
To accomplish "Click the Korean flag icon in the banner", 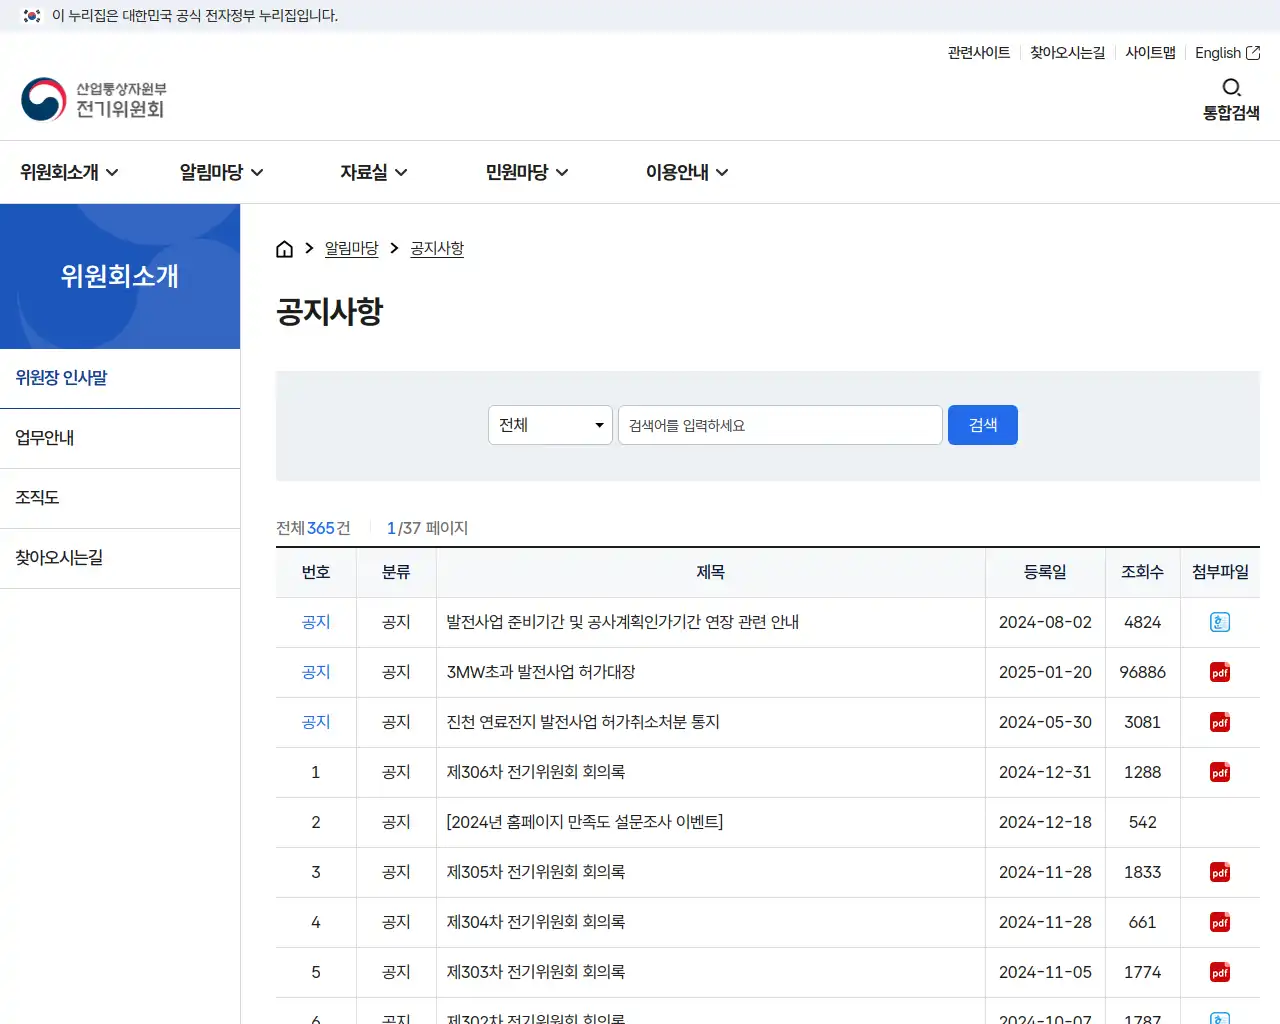I will click(32, 16).
